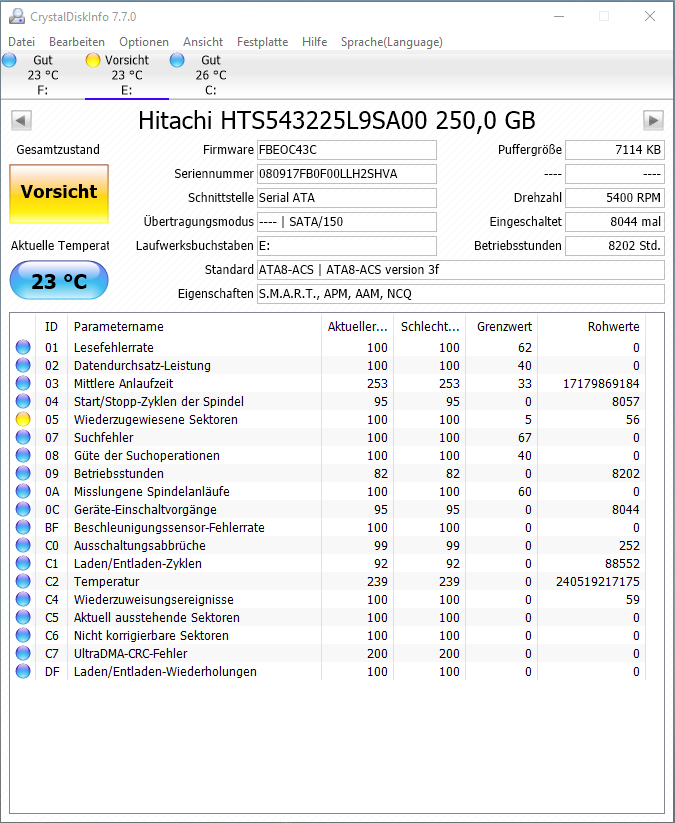The width and height of the screenshot is (675, 823).
Task: Click the Übertragungsmodus SATA/150 field
Action: [x=346, y=222]
